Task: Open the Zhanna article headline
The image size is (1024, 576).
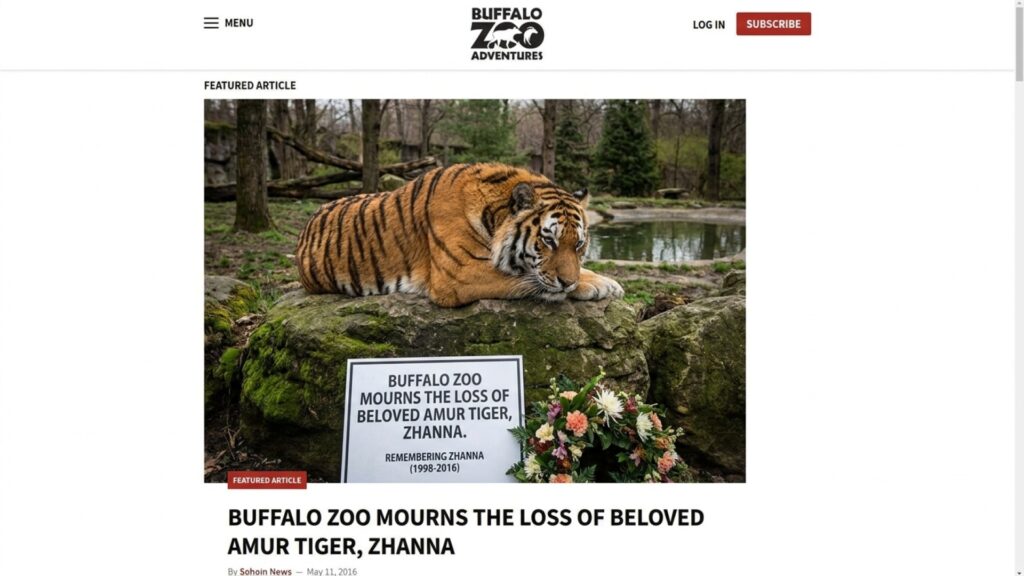Action: 466,532
